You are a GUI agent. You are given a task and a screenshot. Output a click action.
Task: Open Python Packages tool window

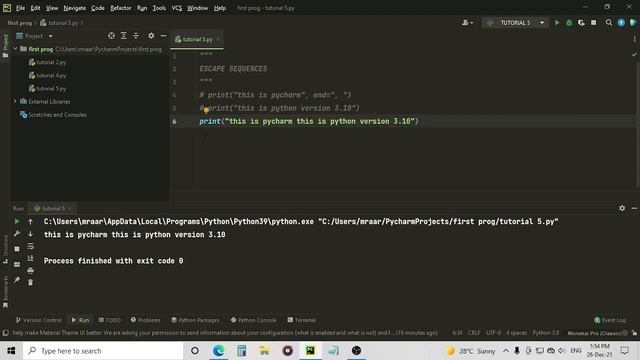coord(196,320)
